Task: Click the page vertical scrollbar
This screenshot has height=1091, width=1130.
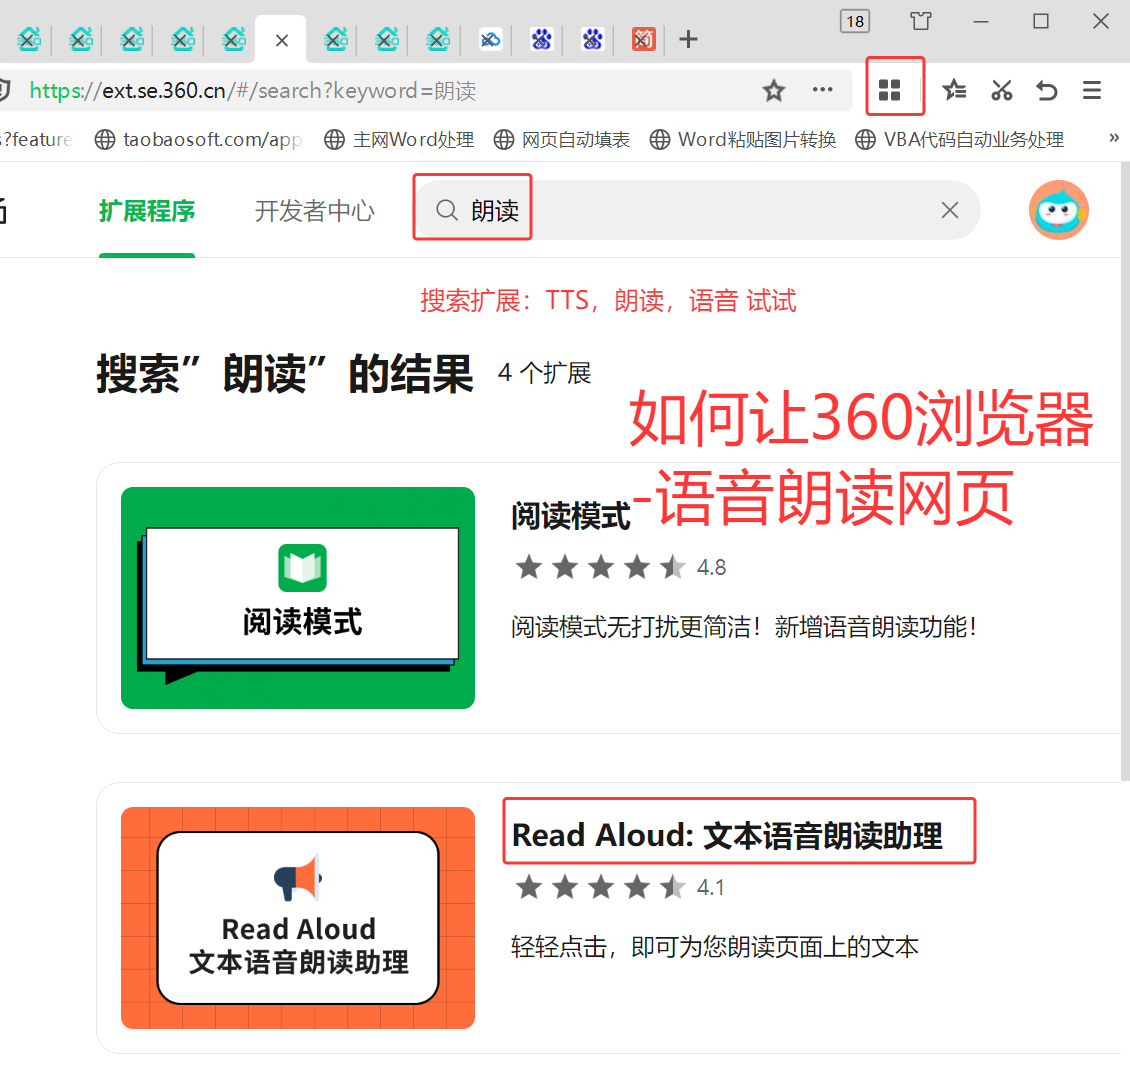Action: [1125, 471]
